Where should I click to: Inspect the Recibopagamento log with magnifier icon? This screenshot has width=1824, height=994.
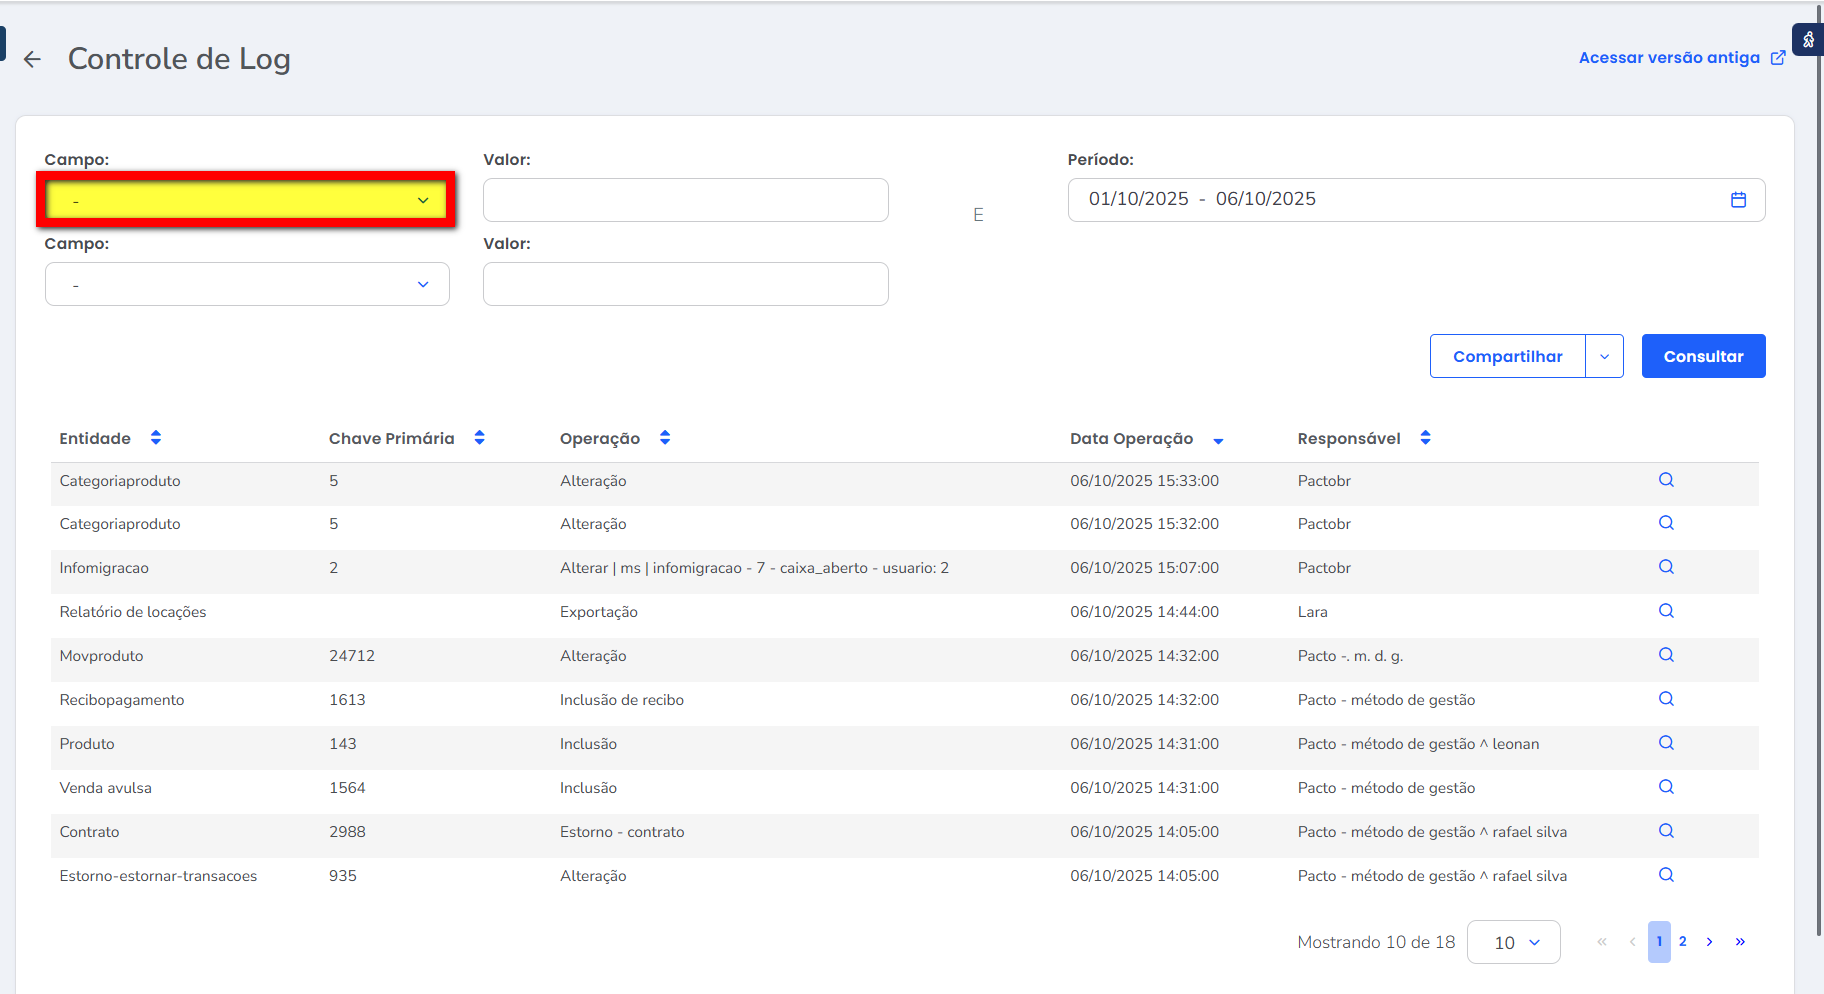click(x=1666, y=699)
